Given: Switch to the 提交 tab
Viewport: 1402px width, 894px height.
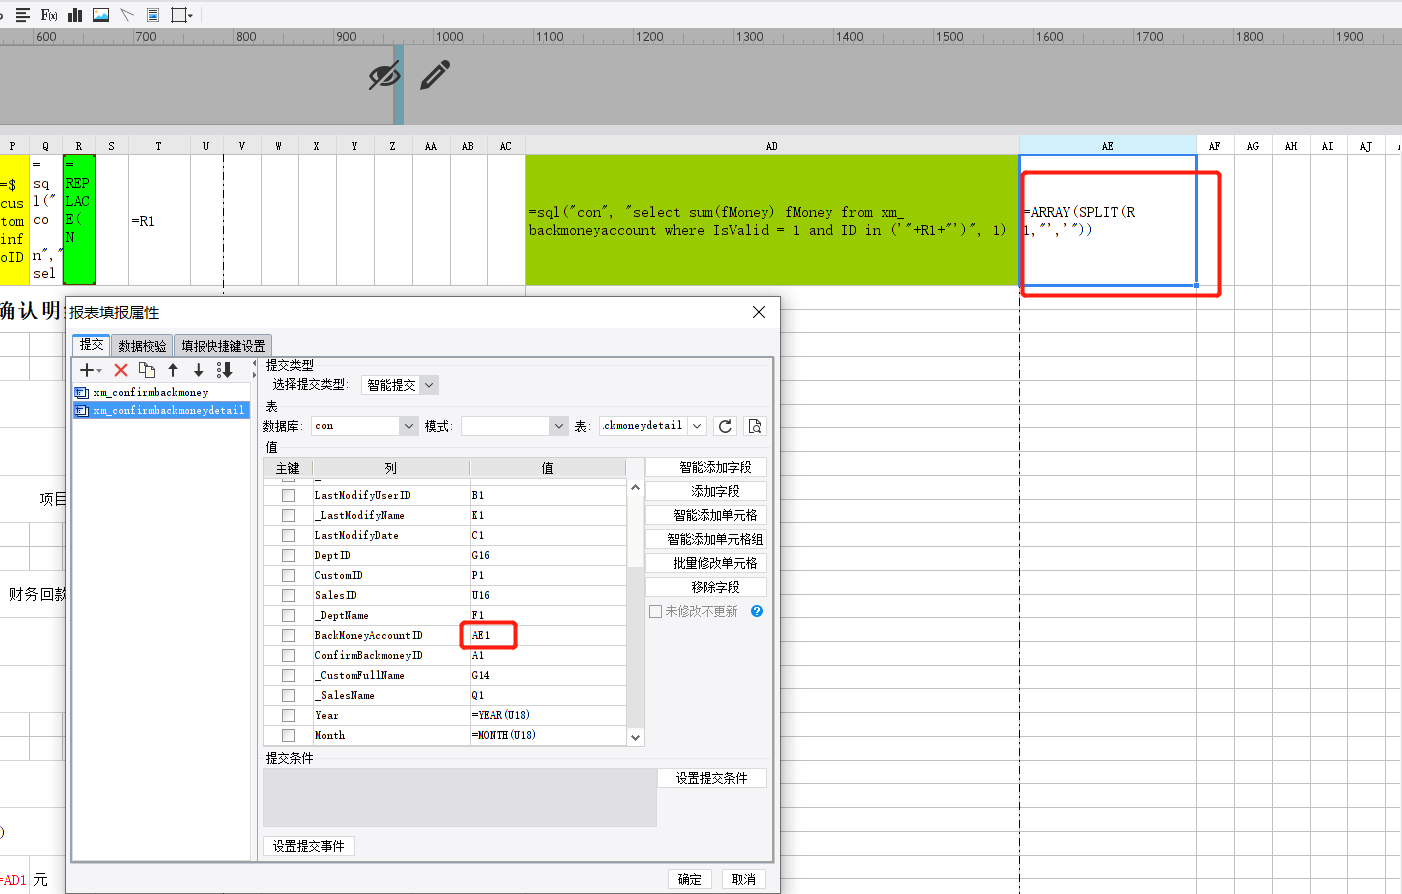Looking at the screenshot, I should tap(91, 345).
